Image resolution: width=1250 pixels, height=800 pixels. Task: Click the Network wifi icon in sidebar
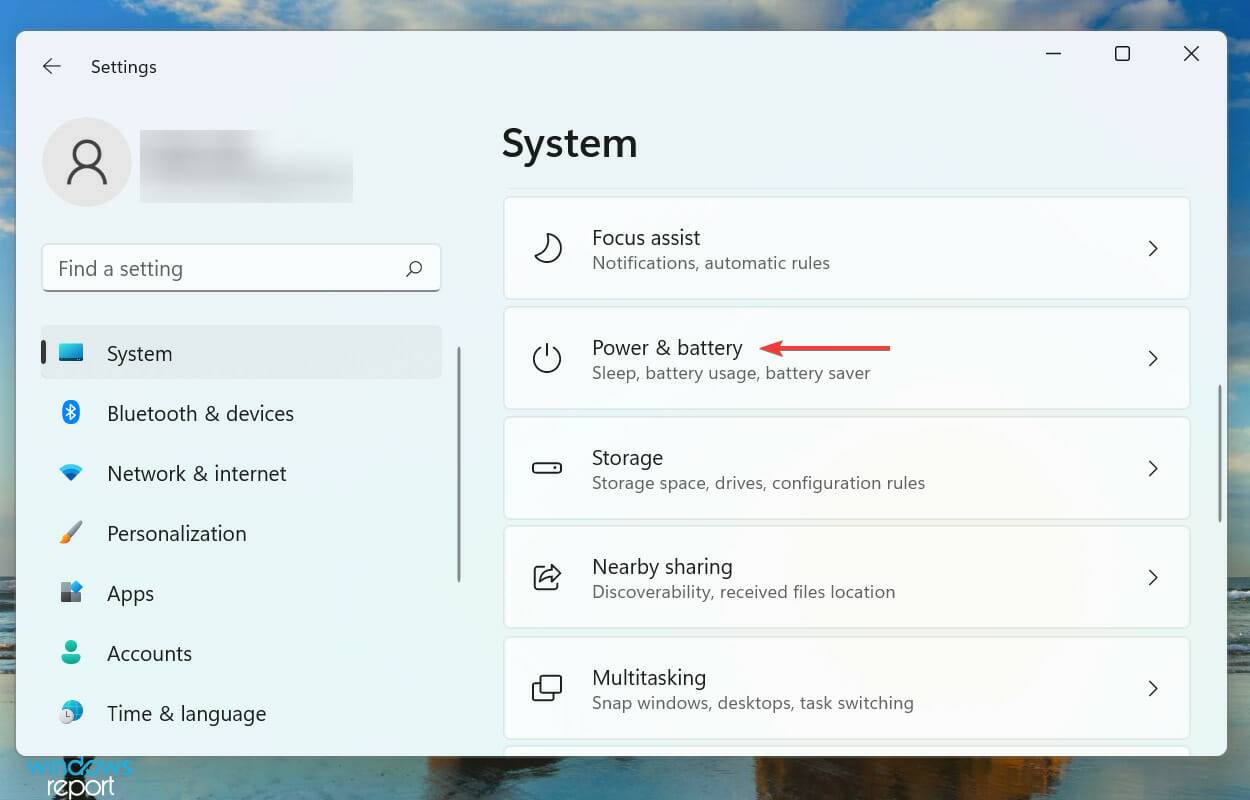[x=71, y=473]
